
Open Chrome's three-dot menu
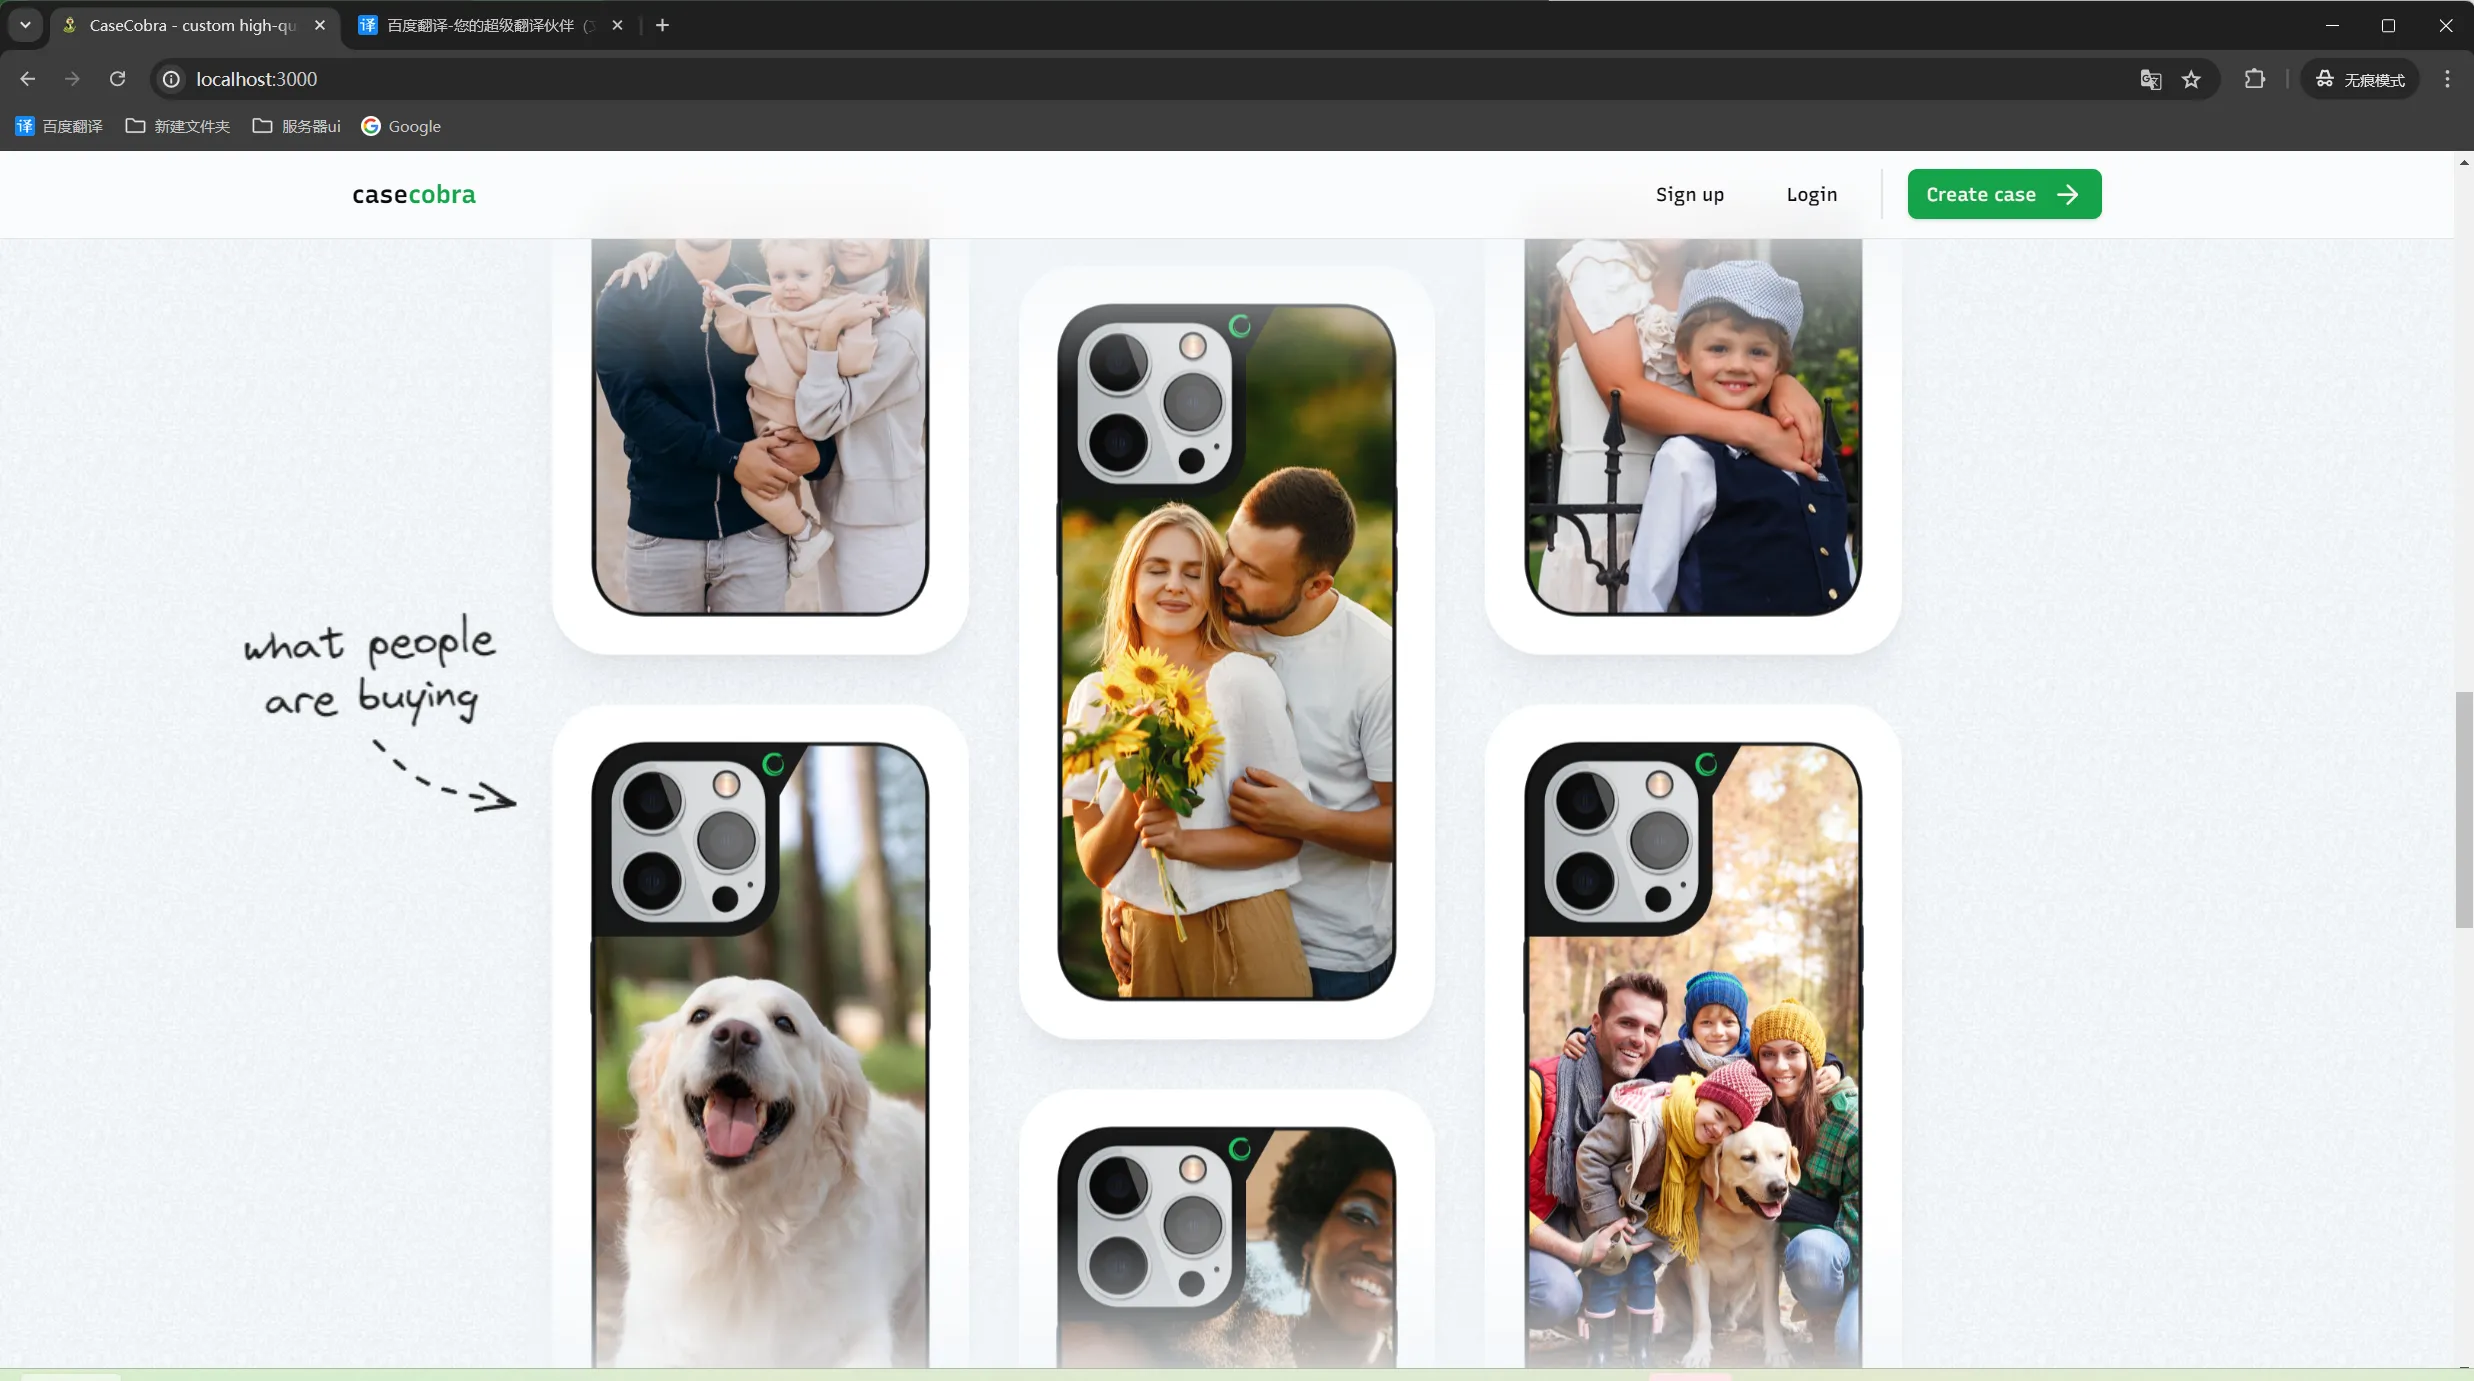coord(2447,79)
